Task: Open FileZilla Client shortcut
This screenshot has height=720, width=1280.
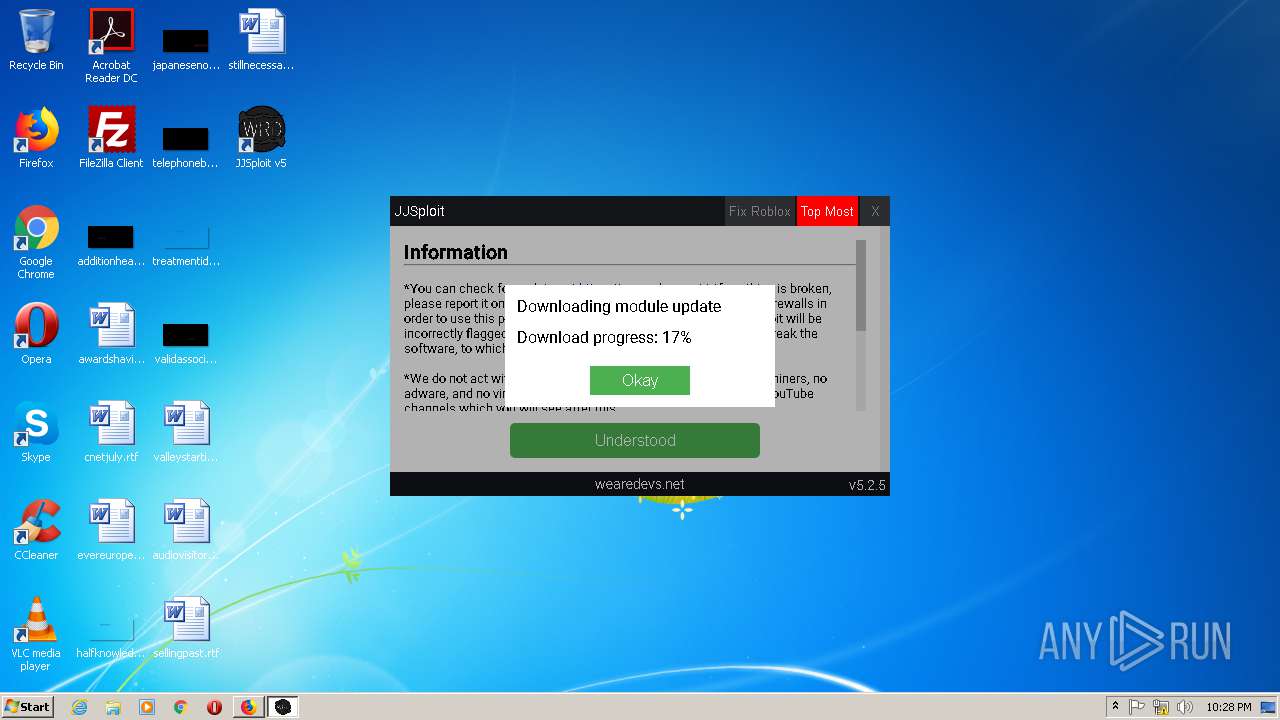Action: tap(111, 138)
